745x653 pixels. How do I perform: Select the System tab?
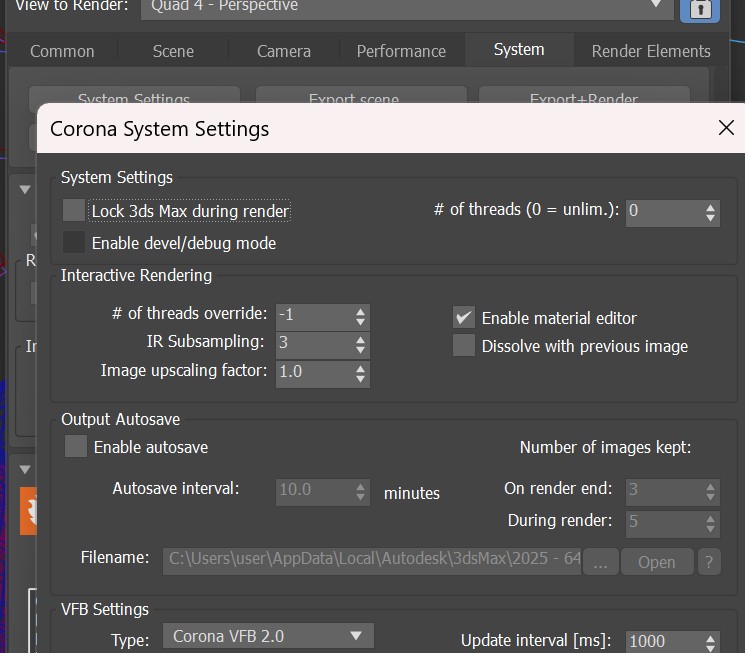pyautogui.click(x=519, y=49)
